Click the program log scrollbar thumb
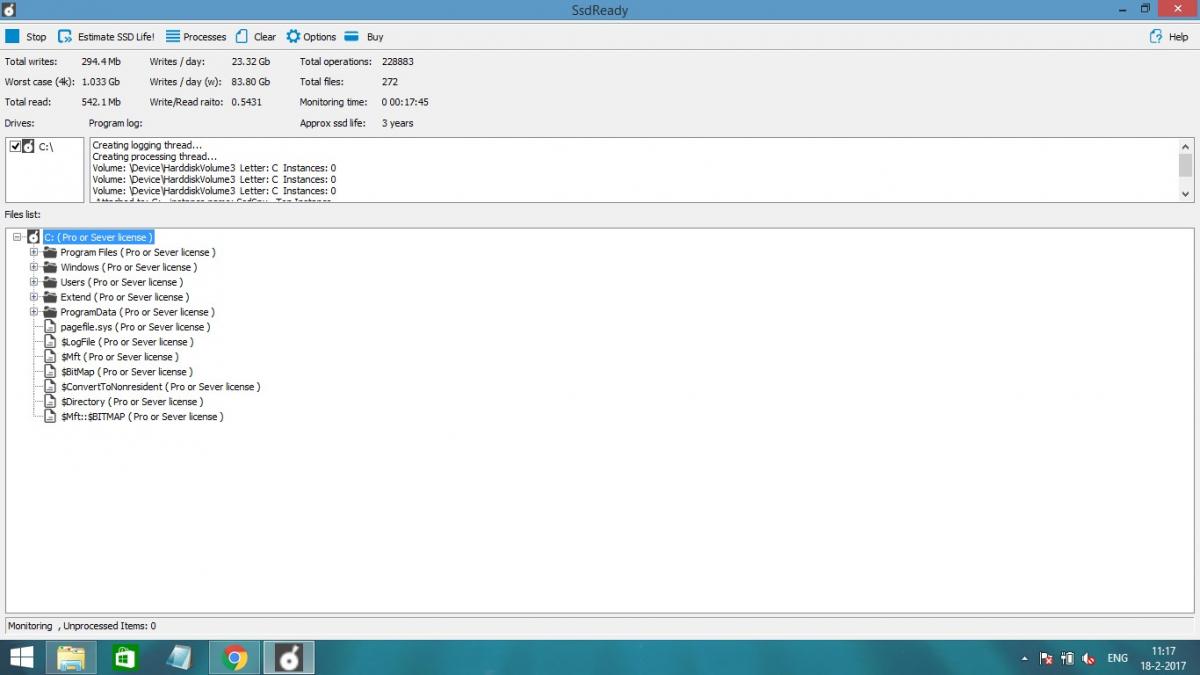This screenshot has width=1200, height=675. coord(1186,165)
